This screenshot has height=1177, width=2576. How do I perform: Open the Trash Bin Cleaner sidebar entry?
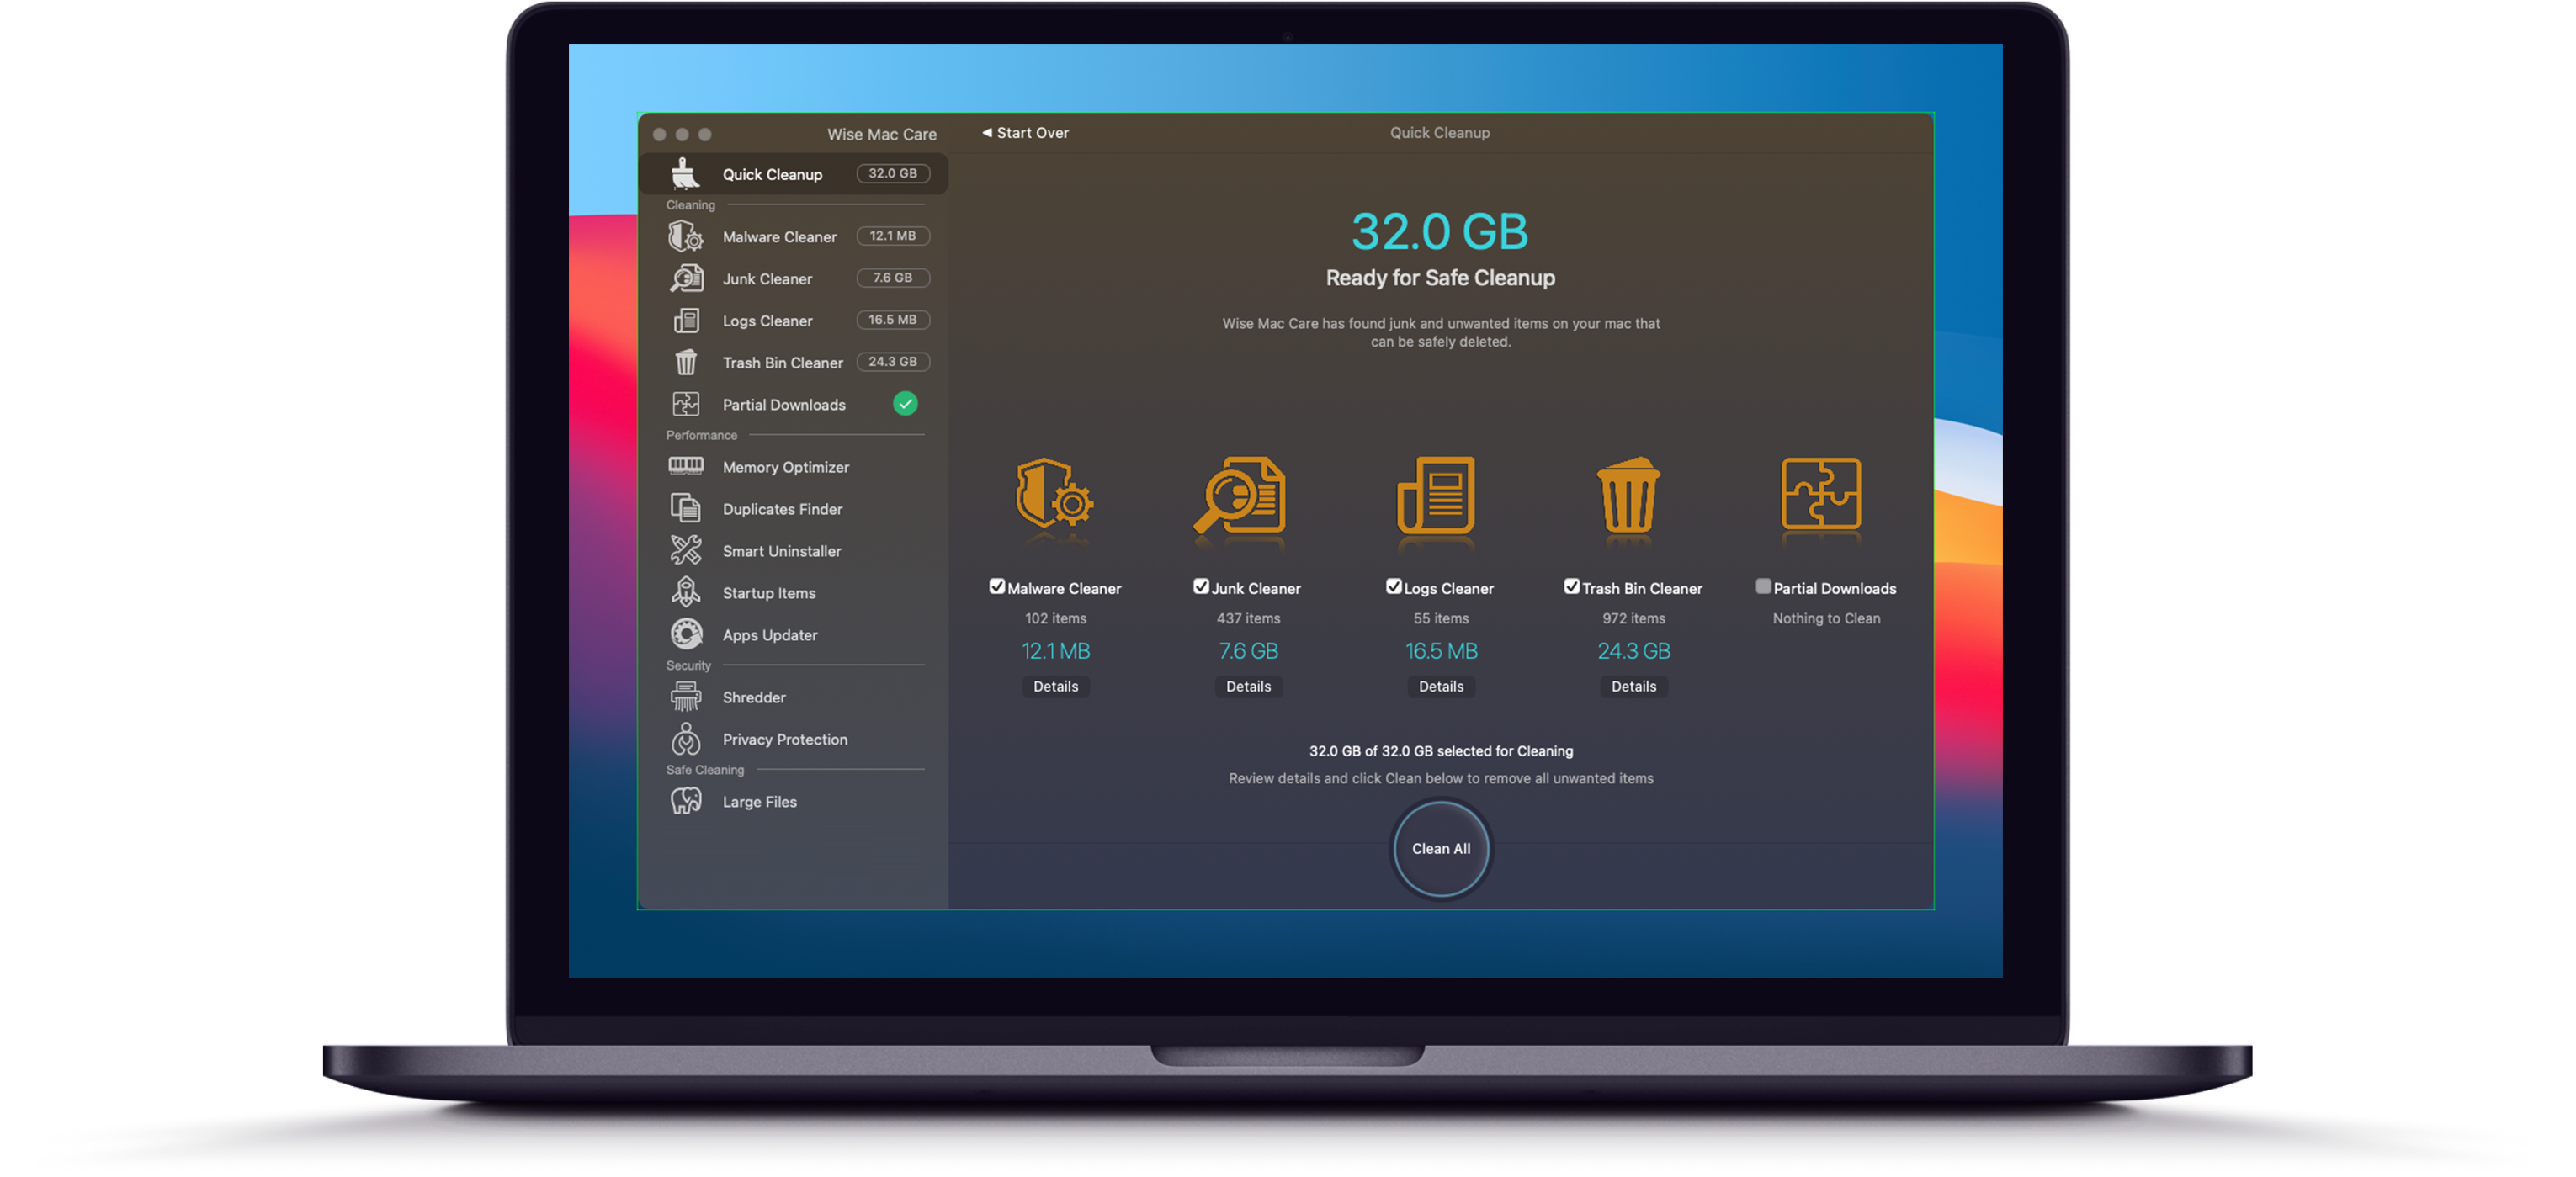pos(793,362)
